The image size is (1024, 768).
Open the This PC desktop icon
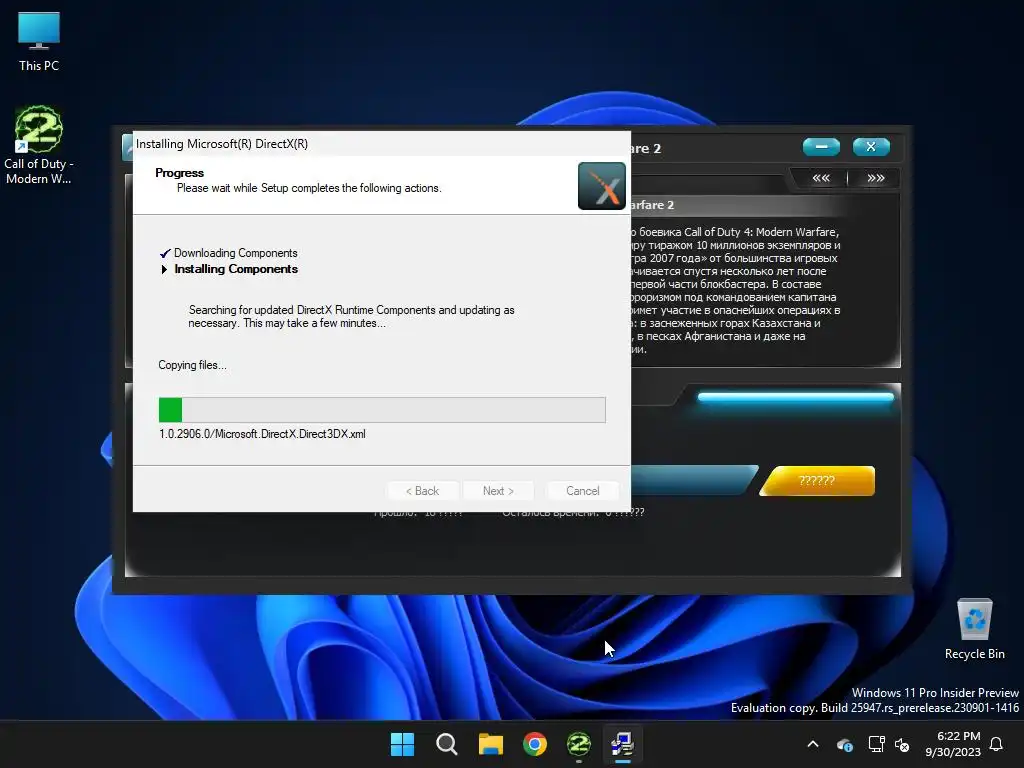click(x=39, y=42)
